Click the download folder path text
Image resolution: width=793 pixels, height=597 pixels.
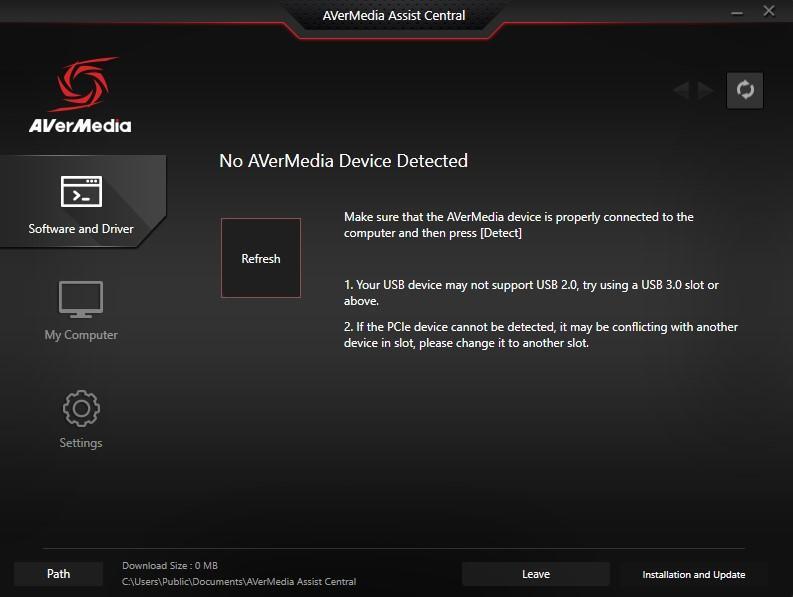click(239, 581)
